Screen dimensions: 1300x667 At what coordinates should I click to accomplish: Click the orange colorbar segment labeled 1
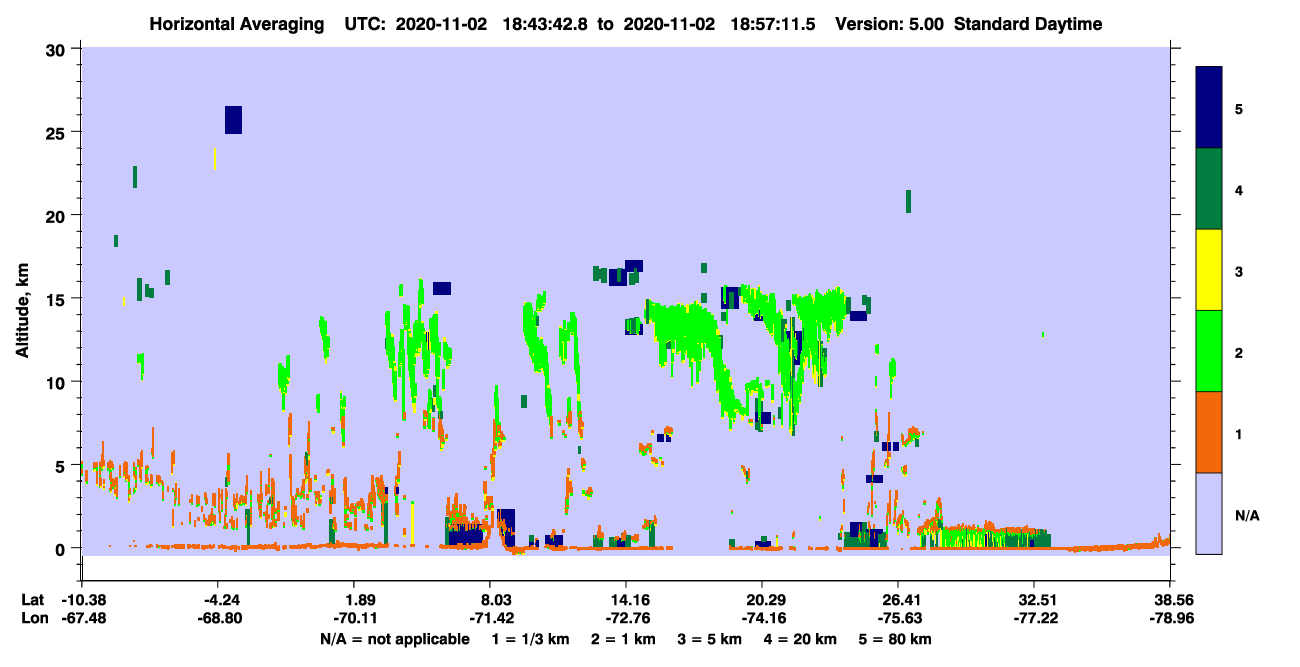1209,432
